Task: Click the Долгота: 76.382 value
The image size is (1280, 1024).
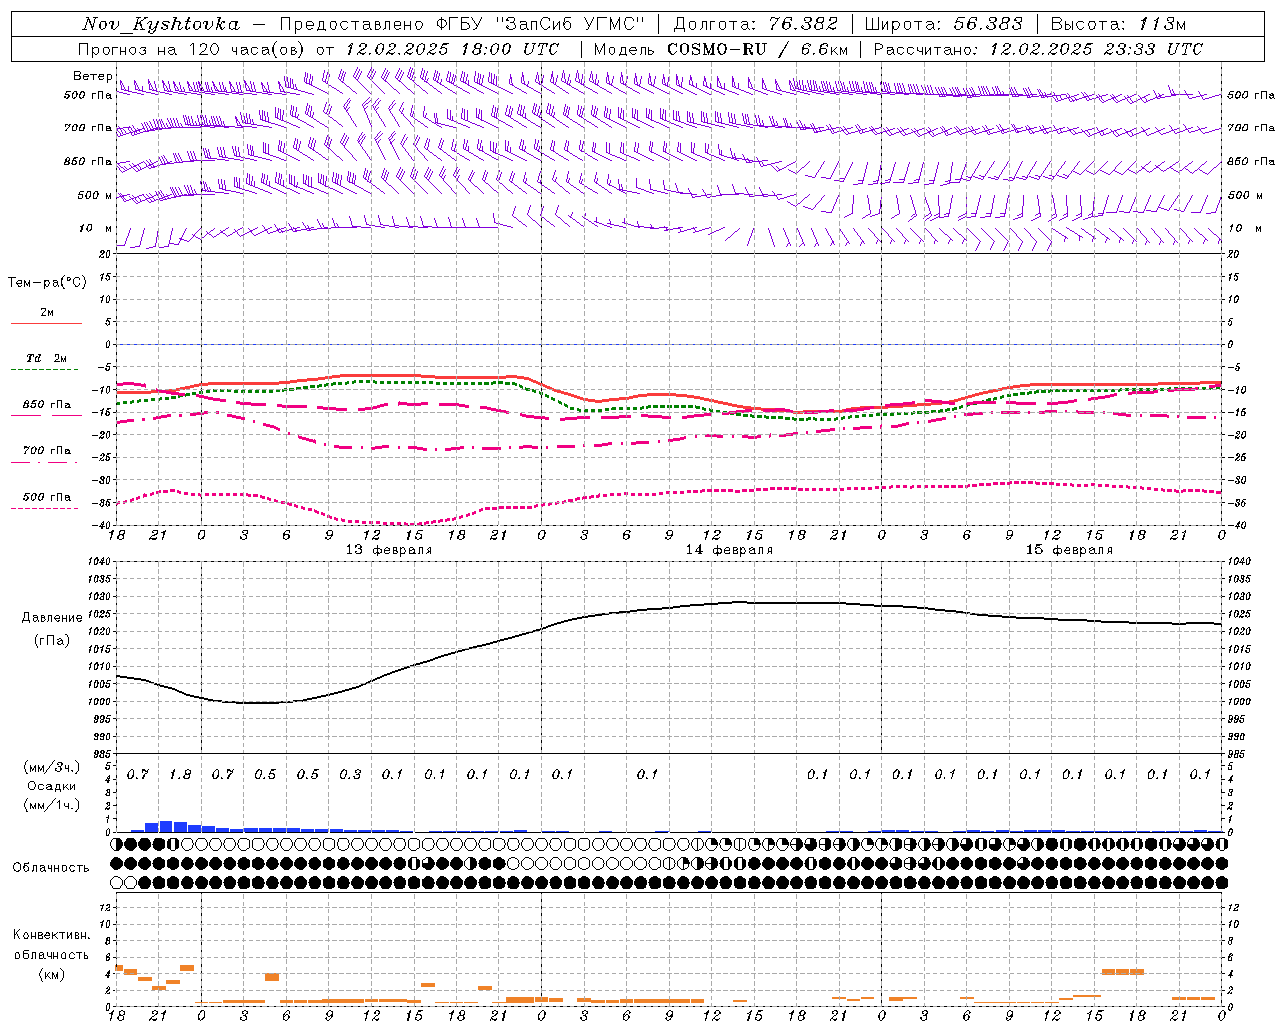Action: point(755,24)
